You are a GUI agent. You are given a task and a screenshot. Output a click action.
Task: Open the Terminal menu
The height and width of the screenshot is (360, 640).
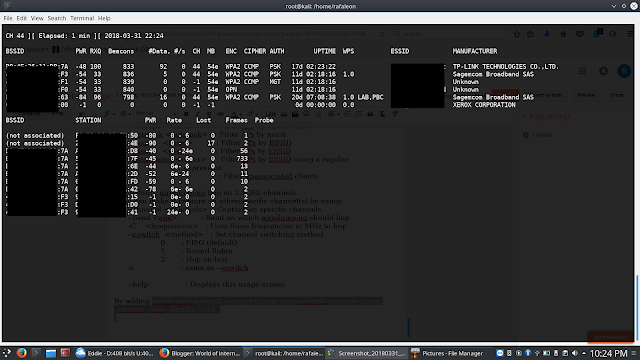tap(82, 18)
